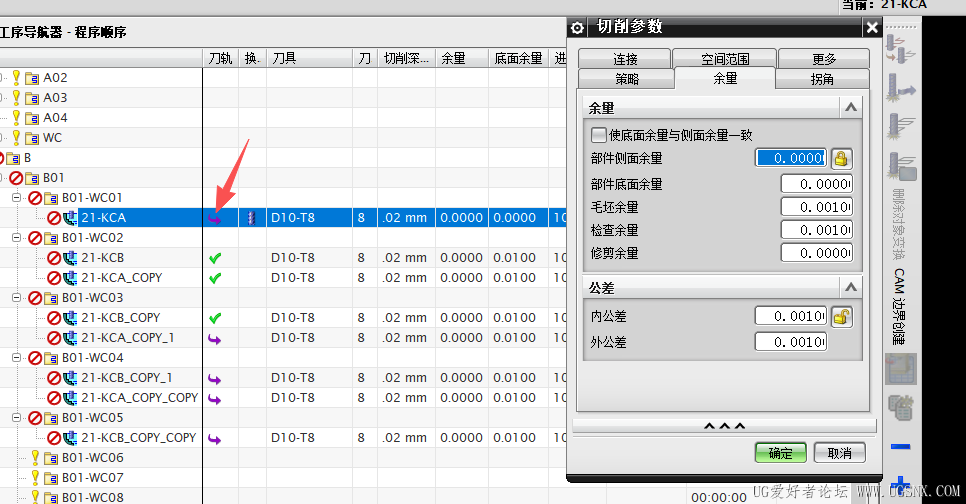The width and height of the screenshot is (966, 504).
Task: Click the 刀具 column header
Action: point(309,58)
